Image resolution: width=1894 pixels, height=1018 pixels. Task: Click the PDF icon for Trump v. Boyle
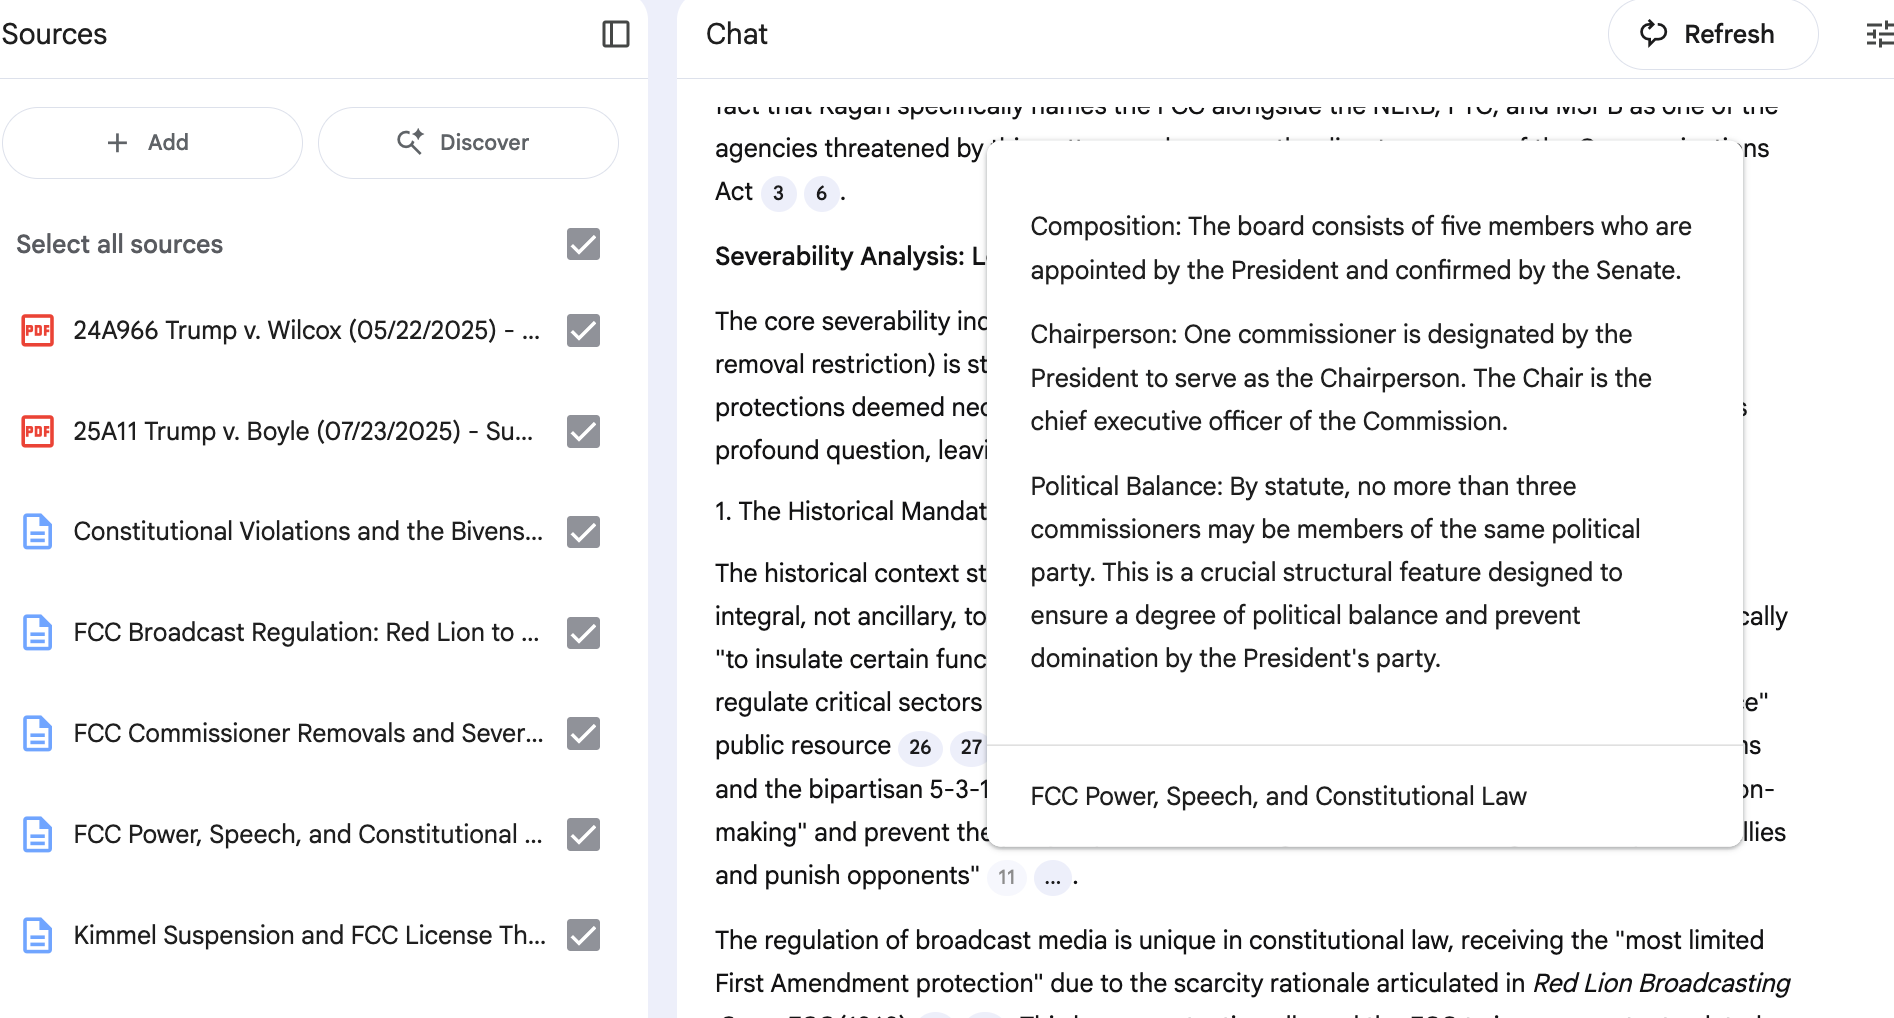[x=38, y=431]
